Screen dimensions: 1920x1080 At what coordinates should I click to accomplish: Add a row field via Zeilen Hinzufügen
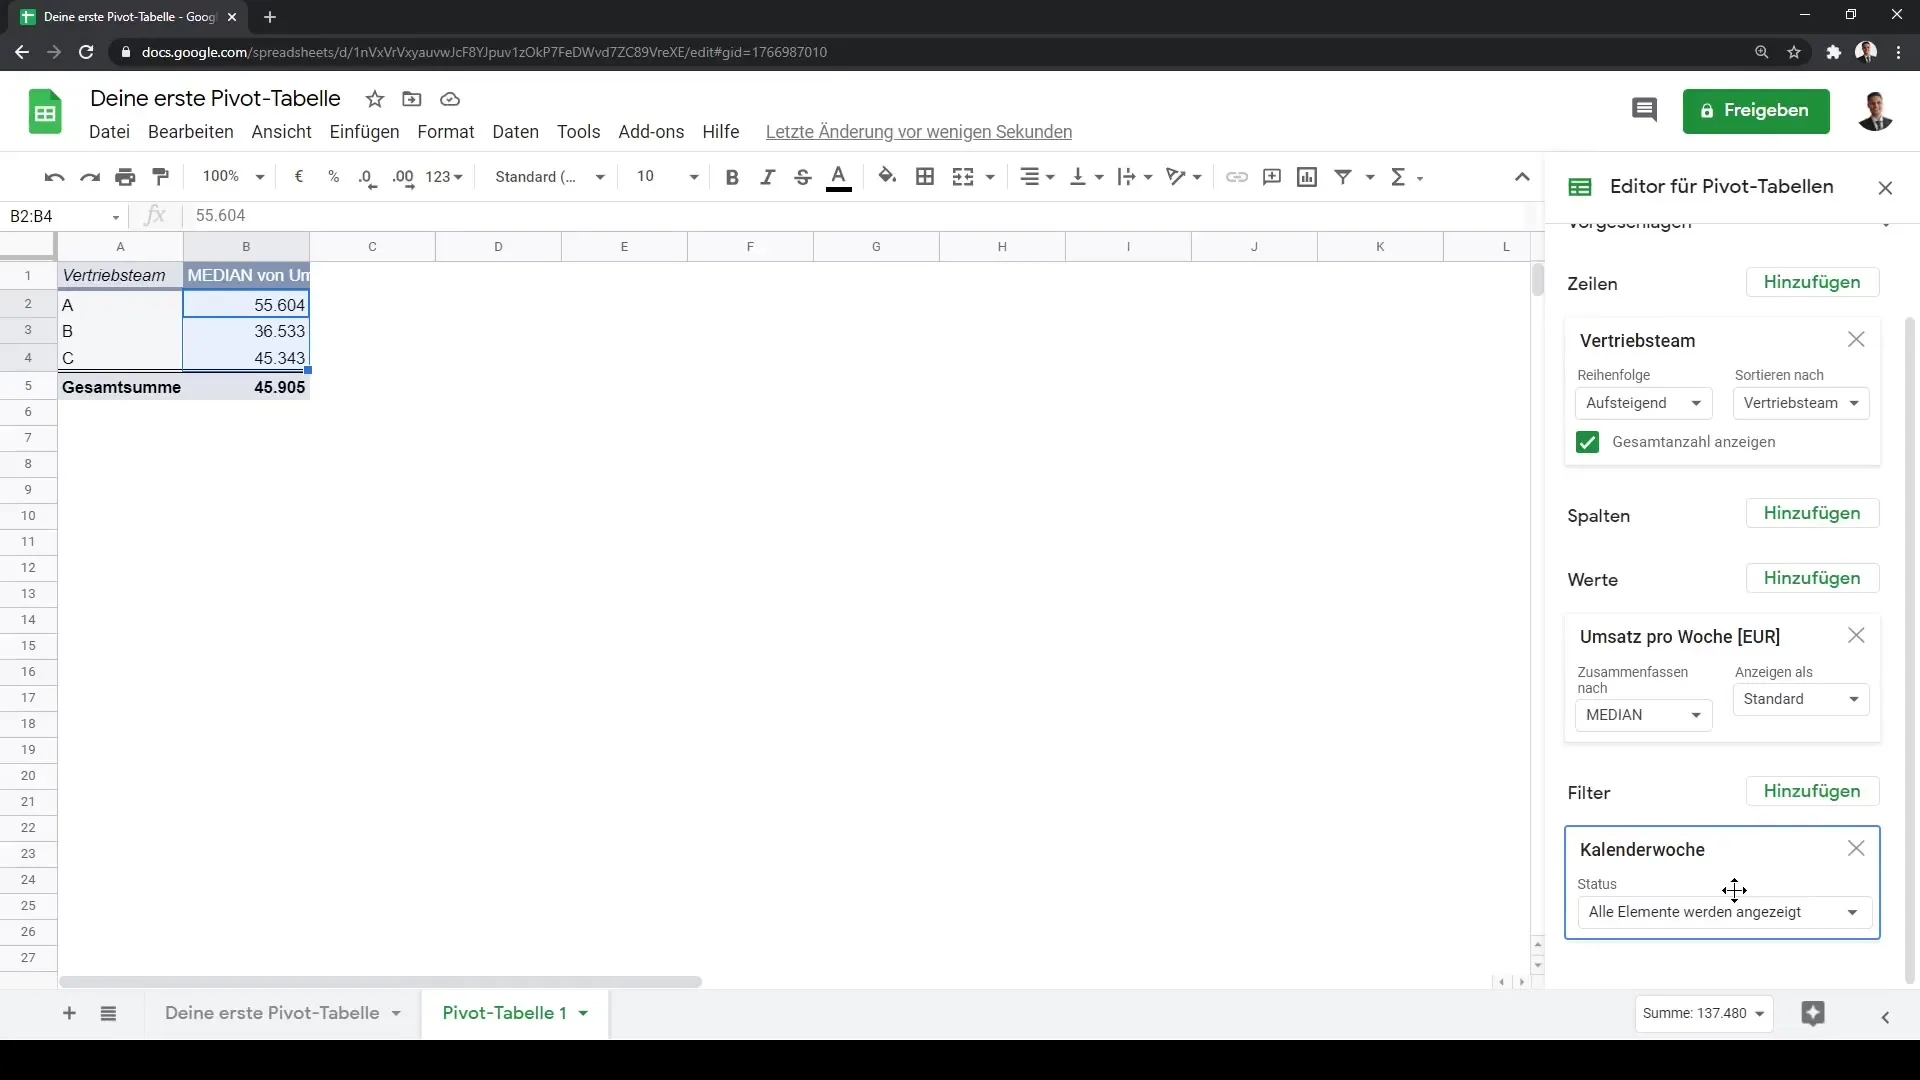click(x=1812, y=283)
